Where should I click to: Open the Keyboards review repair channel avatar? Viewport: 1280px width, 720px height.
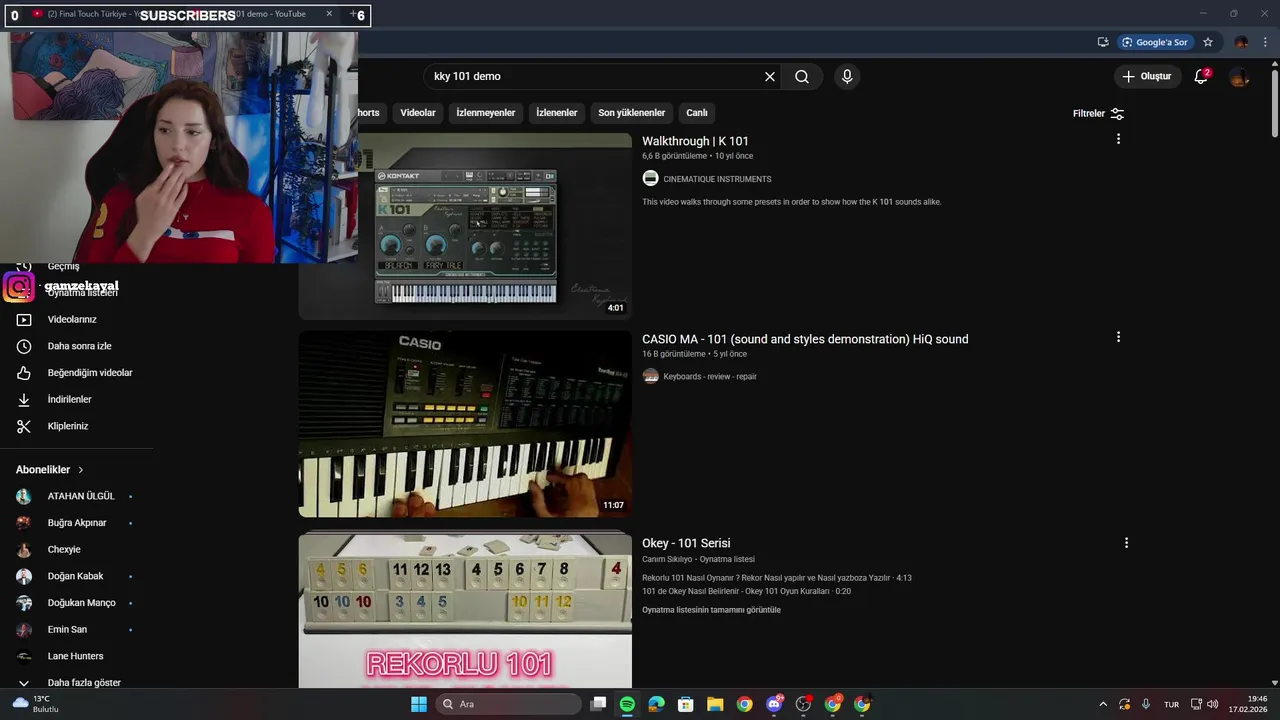click(650, 376)
